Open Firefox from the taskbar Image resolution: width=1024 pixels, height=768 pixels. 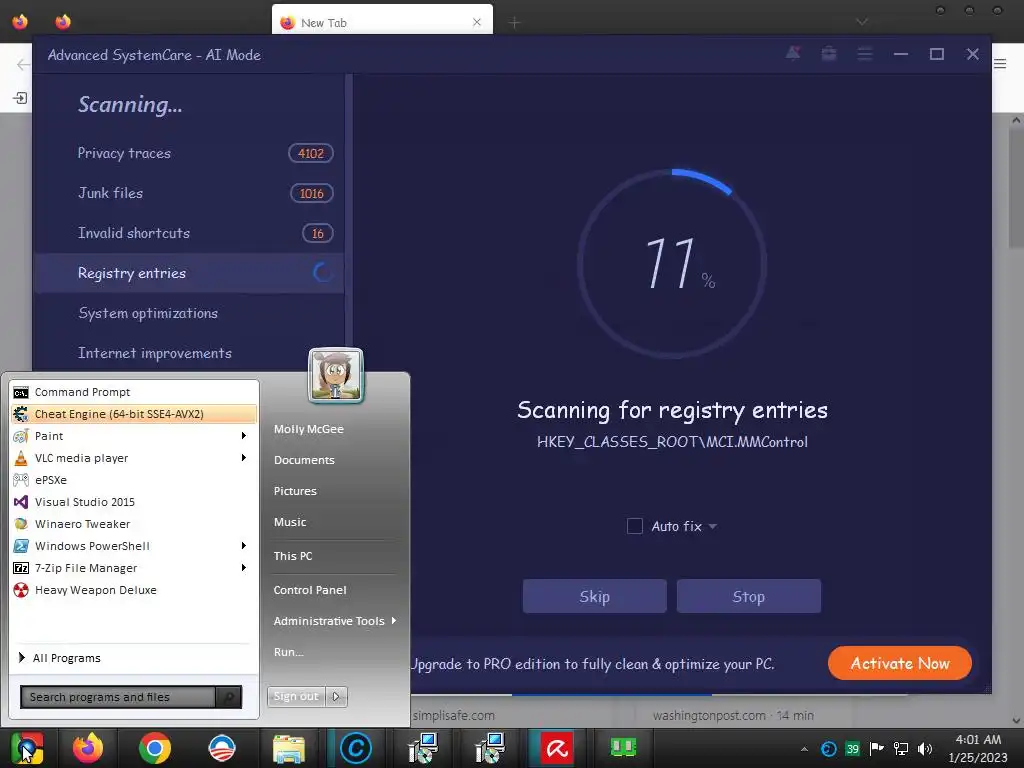pyautogui.click(x=88, y=748)
